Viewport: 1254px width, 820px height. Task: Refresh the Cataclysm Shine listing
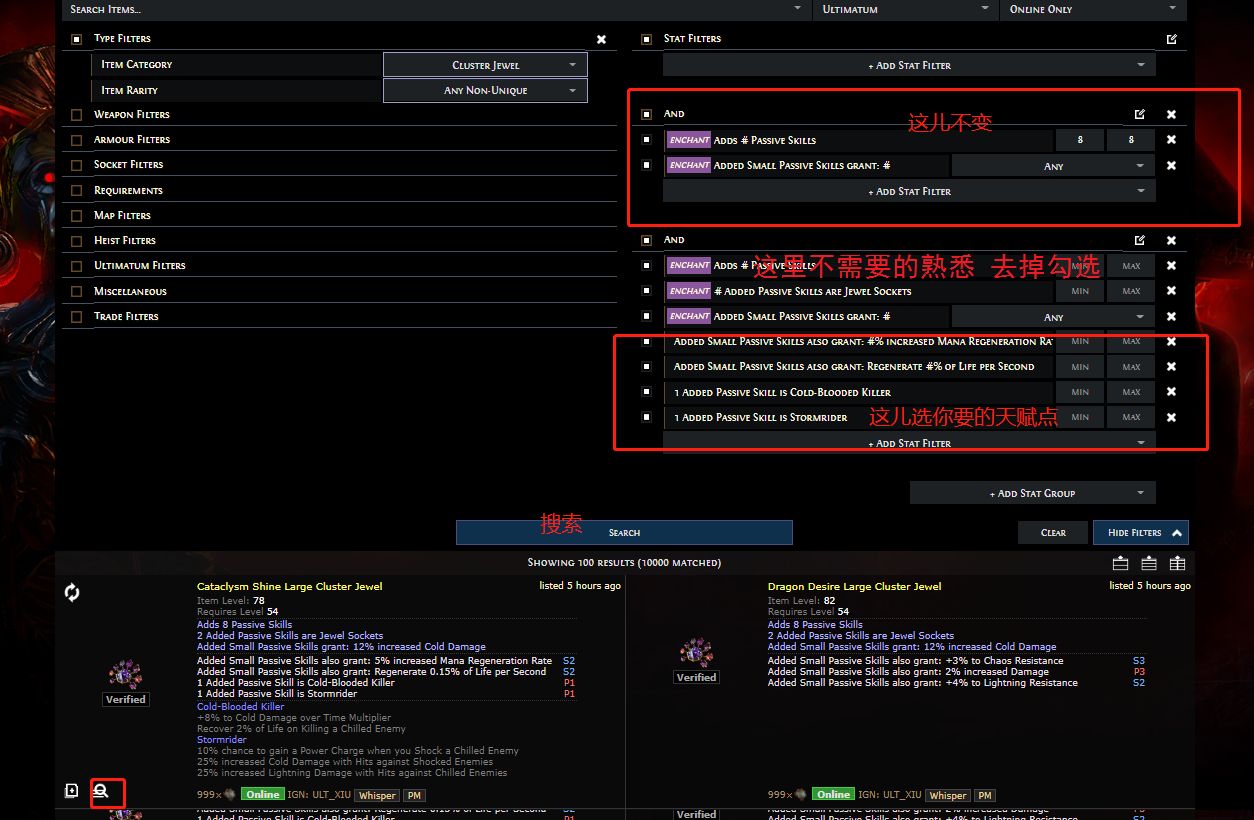(72, 592)
